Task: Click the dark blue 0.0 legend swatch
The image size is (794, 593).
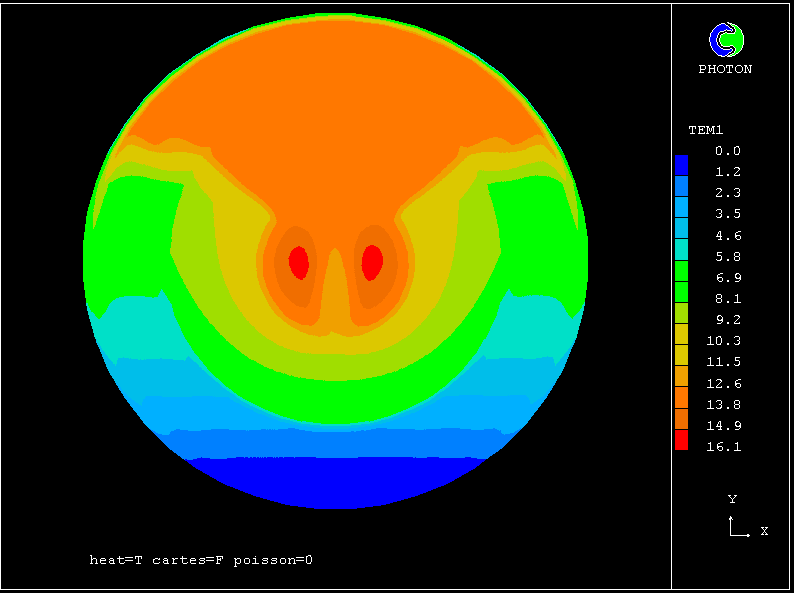Action: click(681, 161)
